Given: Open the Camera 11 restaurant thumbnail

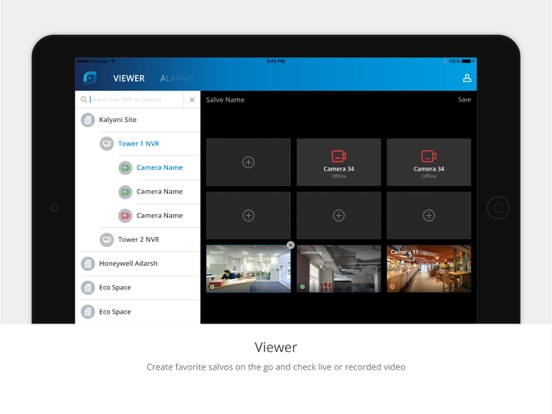Looking at the screenshot, I should point(429,269).
